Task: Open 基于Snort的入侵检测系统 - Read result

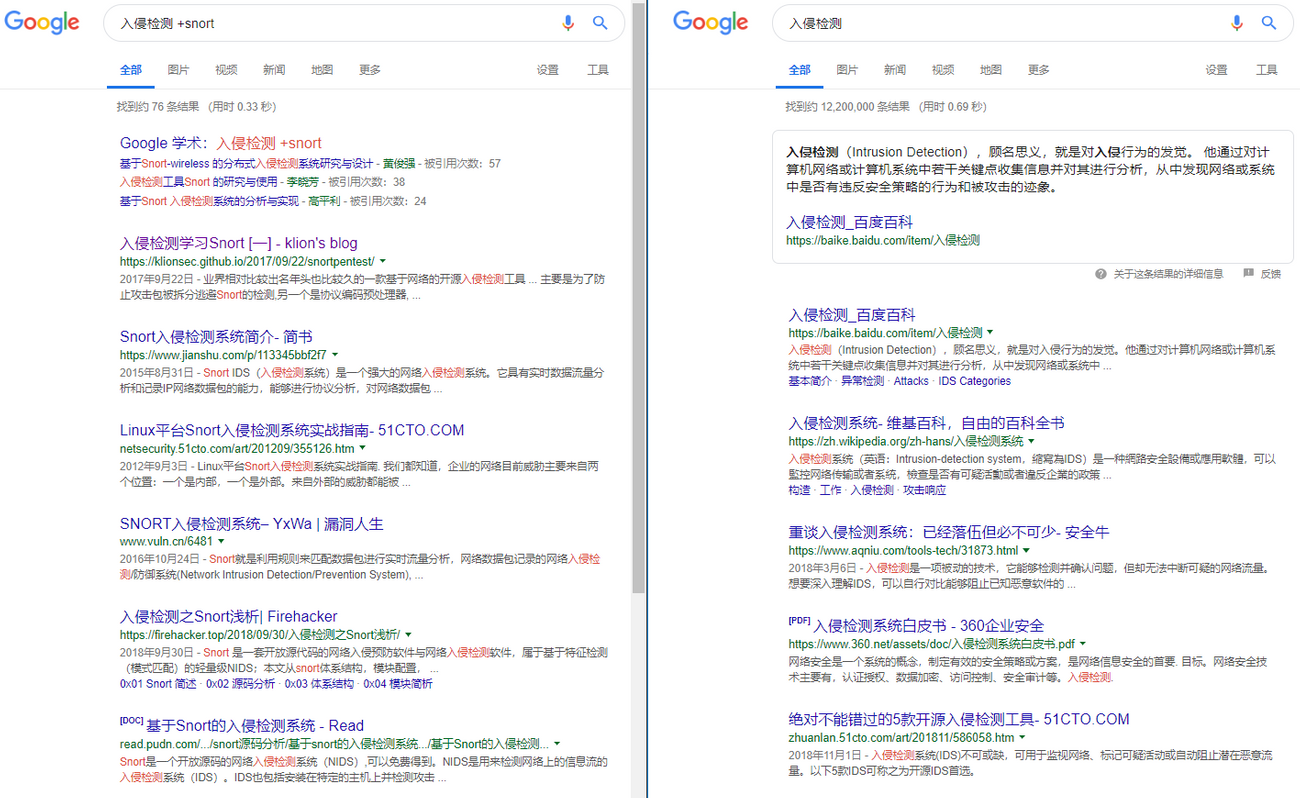Action: tap(255, 726)
